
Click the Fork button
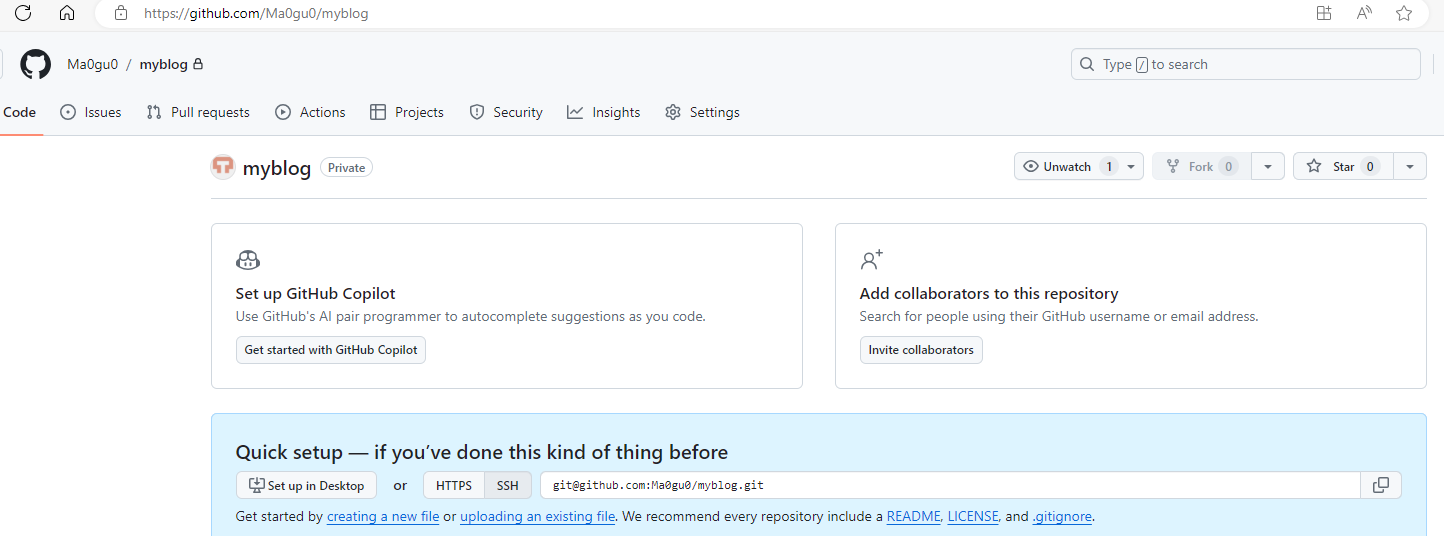[x=1201, y=167]
